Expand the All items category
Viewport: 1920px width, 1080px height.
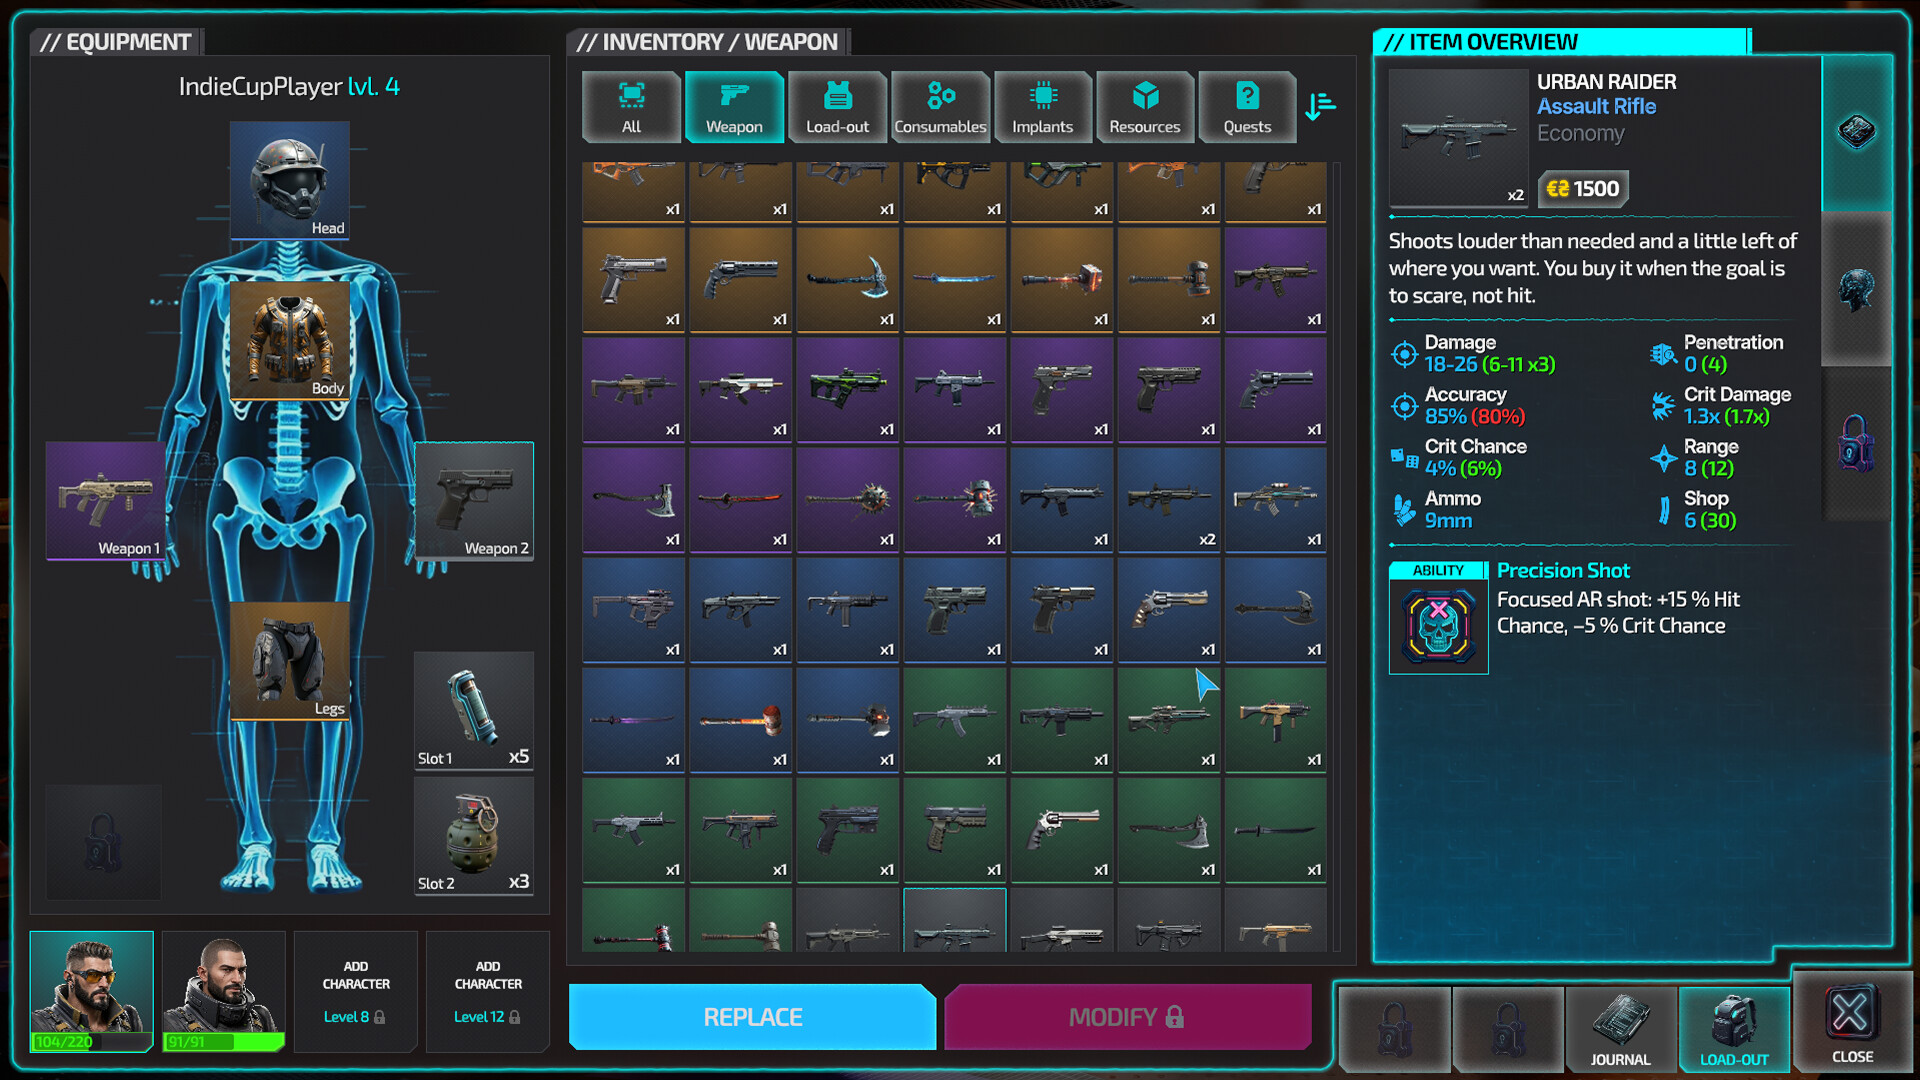(631, 106)
